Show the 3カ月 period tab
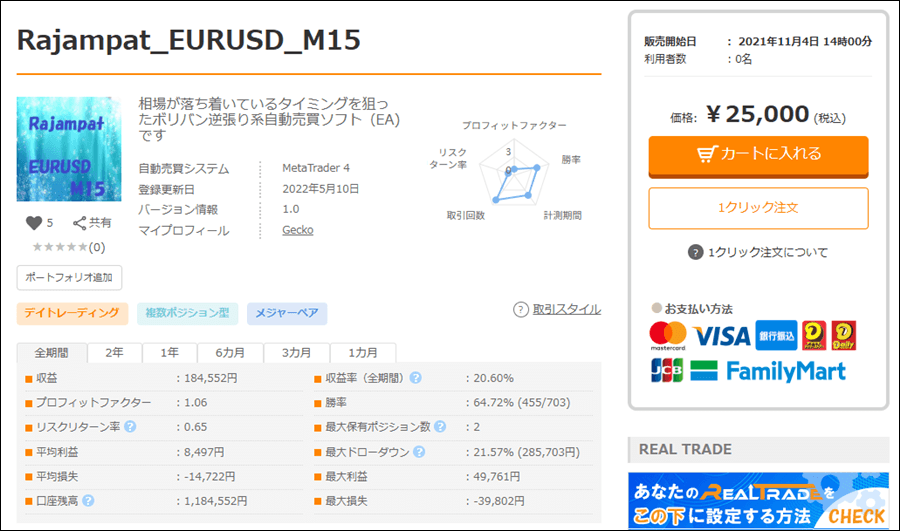Screen dimensions: 900x531 [x=298, y=353]
